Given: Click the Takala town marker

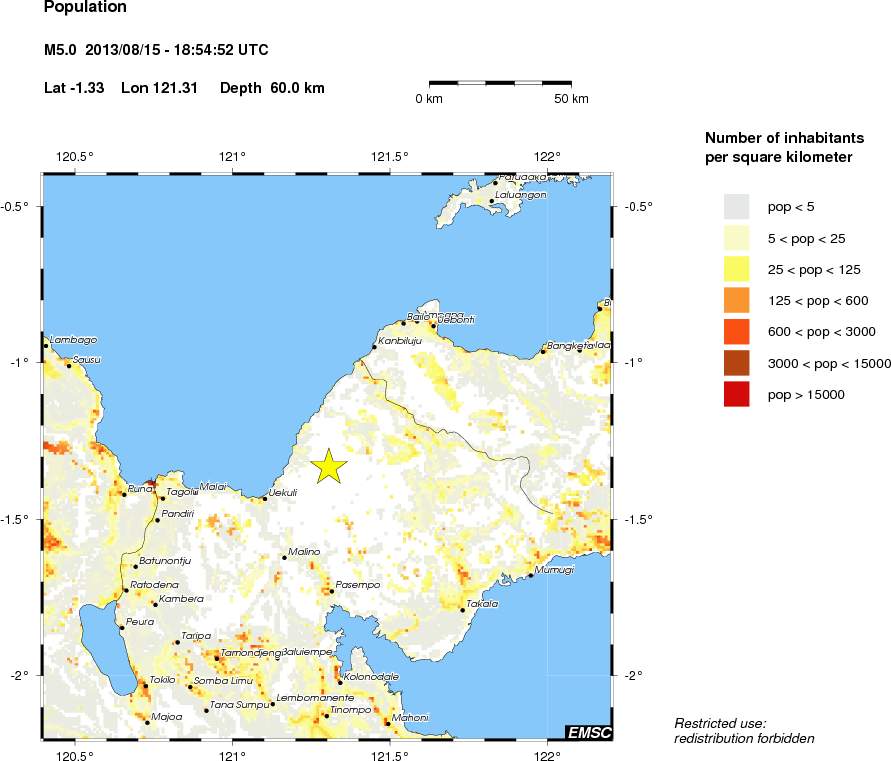Looking at the screenshot, I should point(462,609).
